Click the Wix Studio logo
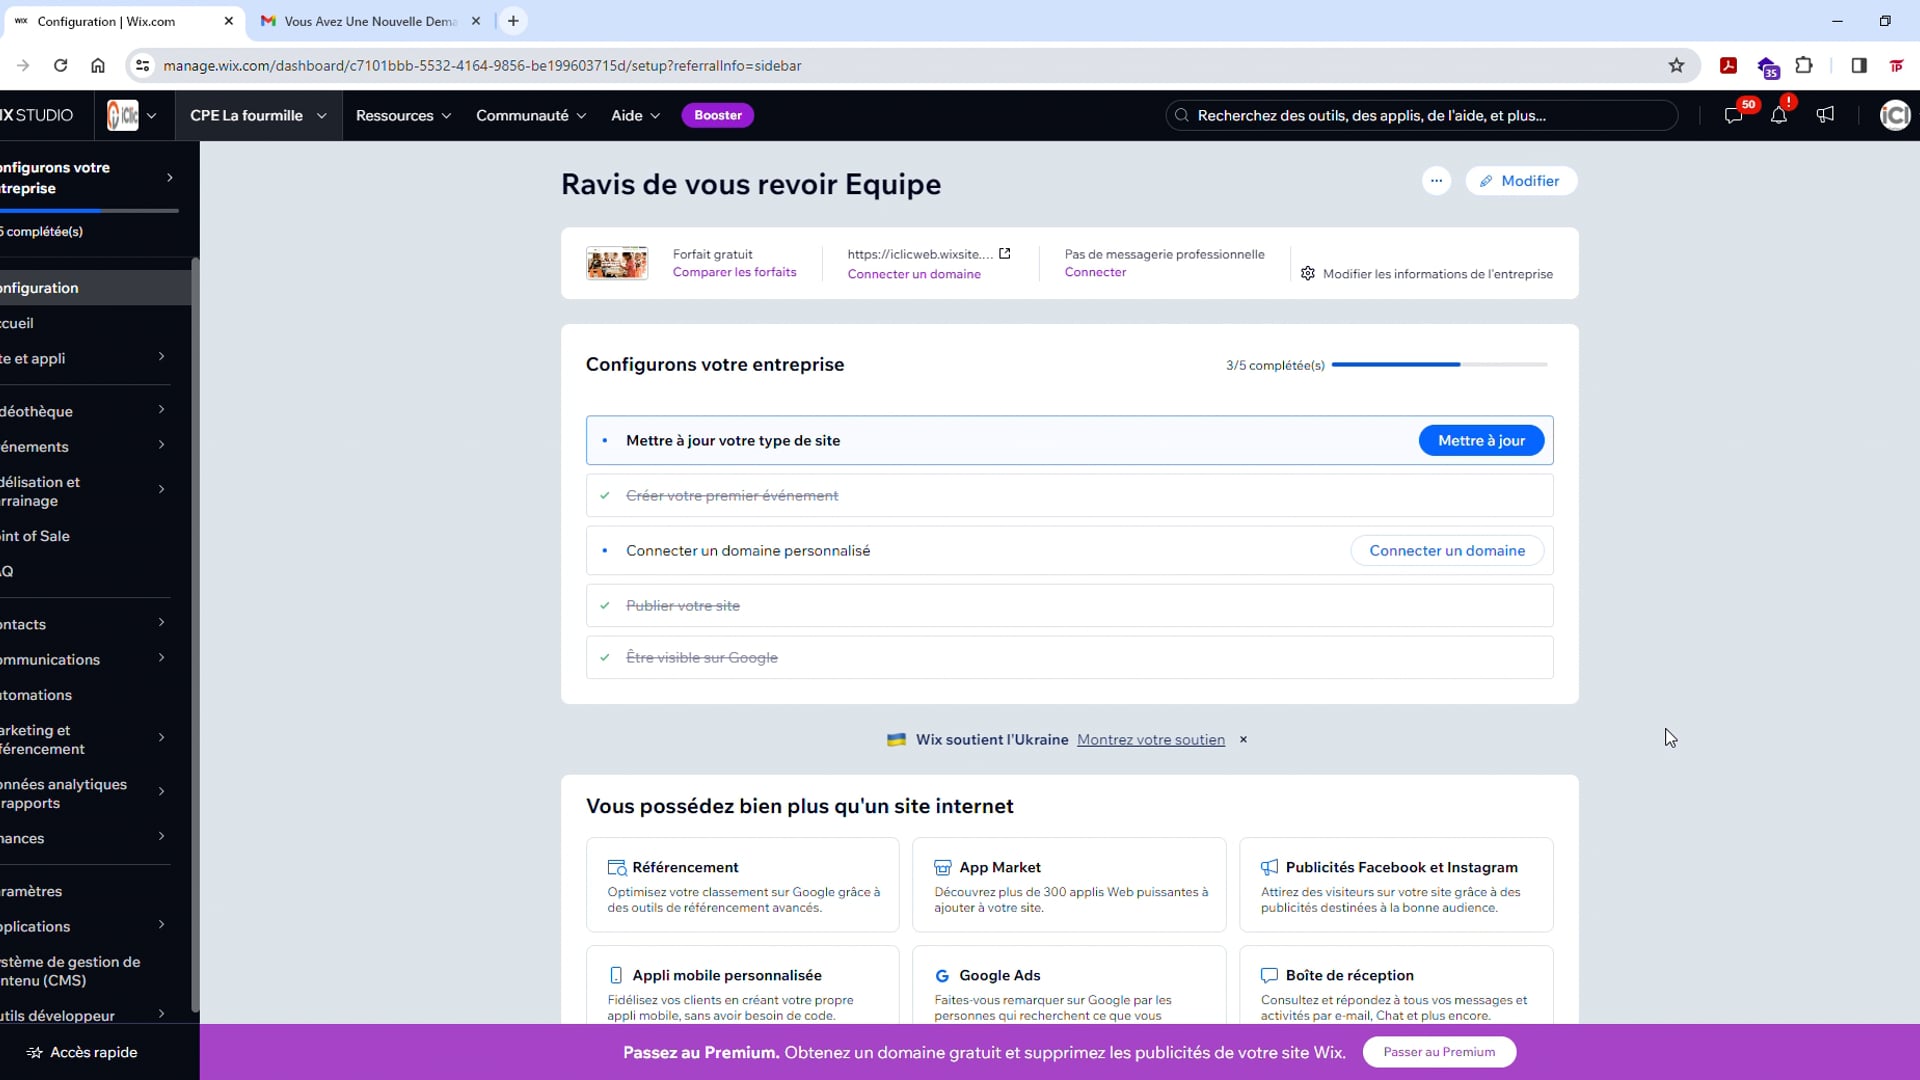 37,116
